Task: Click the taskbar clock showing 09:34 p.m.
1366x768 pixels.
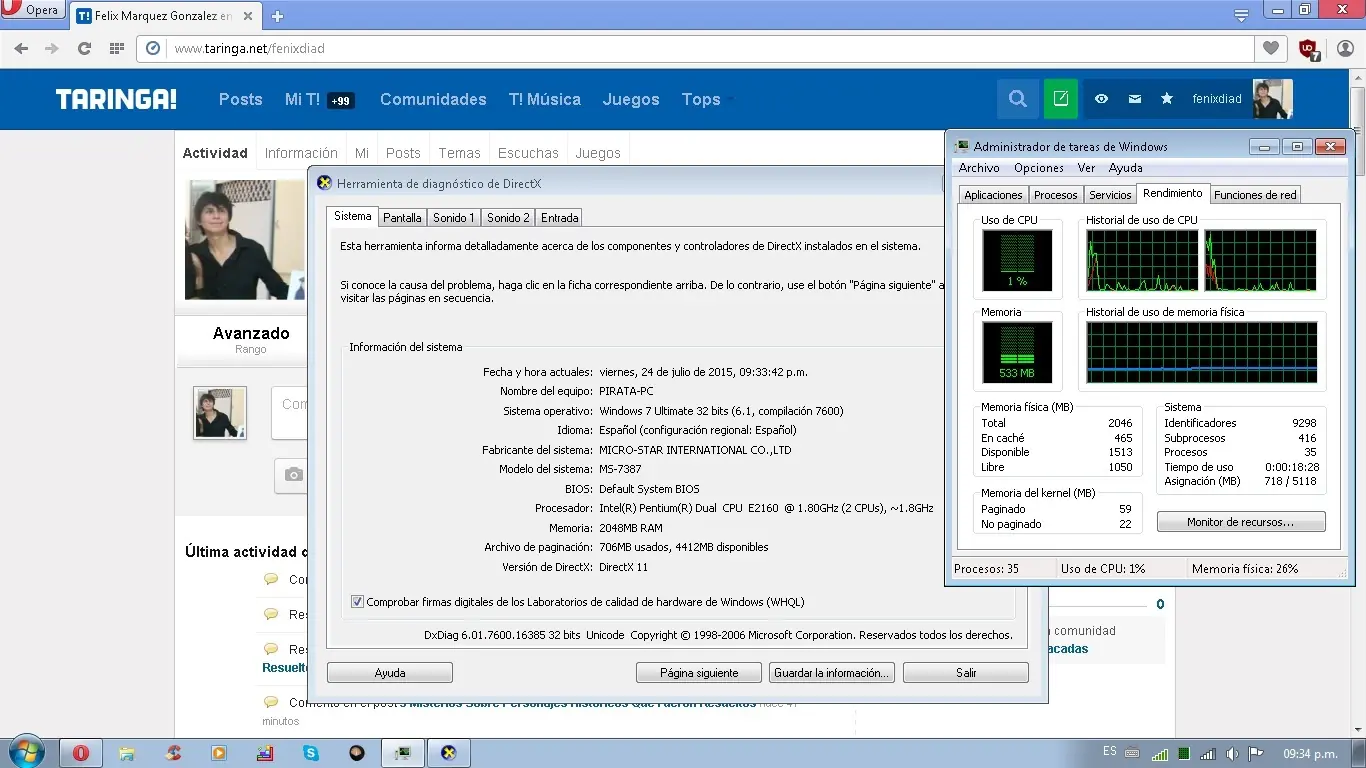Action: tap(1310, 754)
